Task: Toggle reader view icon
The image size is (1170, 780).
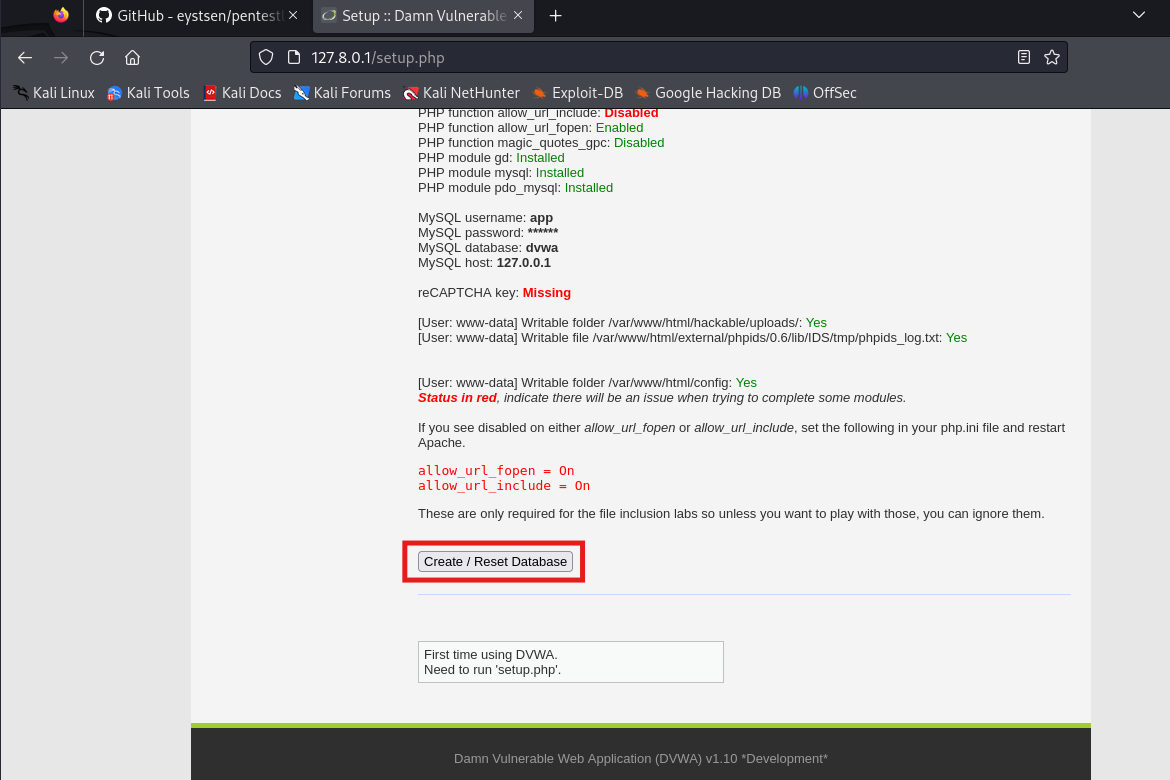Action: 1024,57
